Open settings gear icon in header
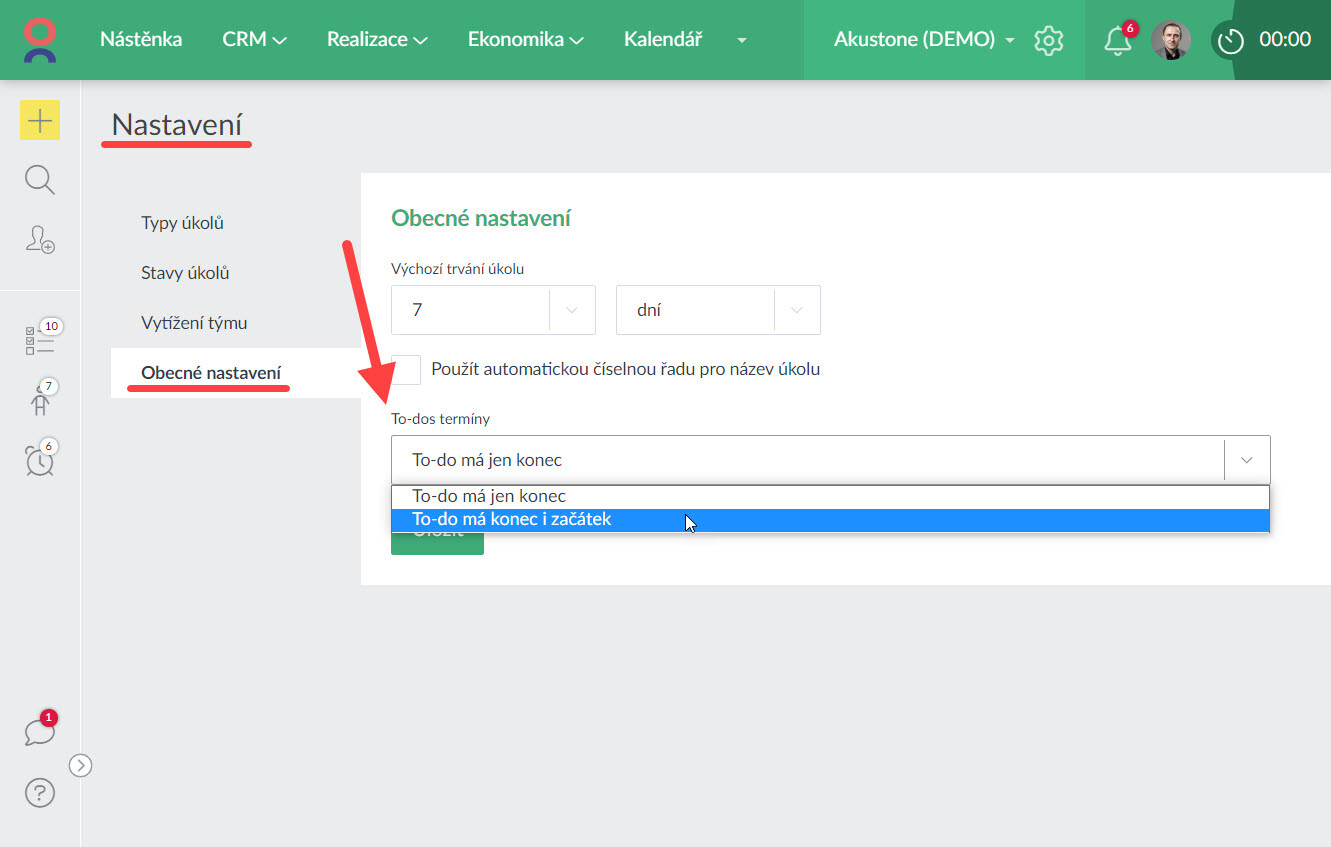The image size is (1331, 847). coord(1048,40)
